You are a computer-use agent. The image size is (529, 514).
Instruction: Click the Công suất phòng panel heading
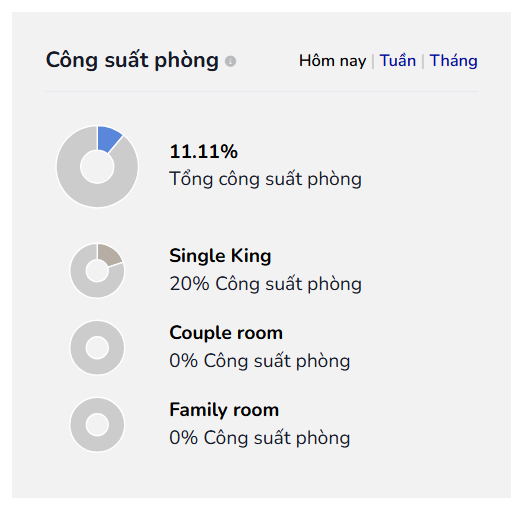134,62
